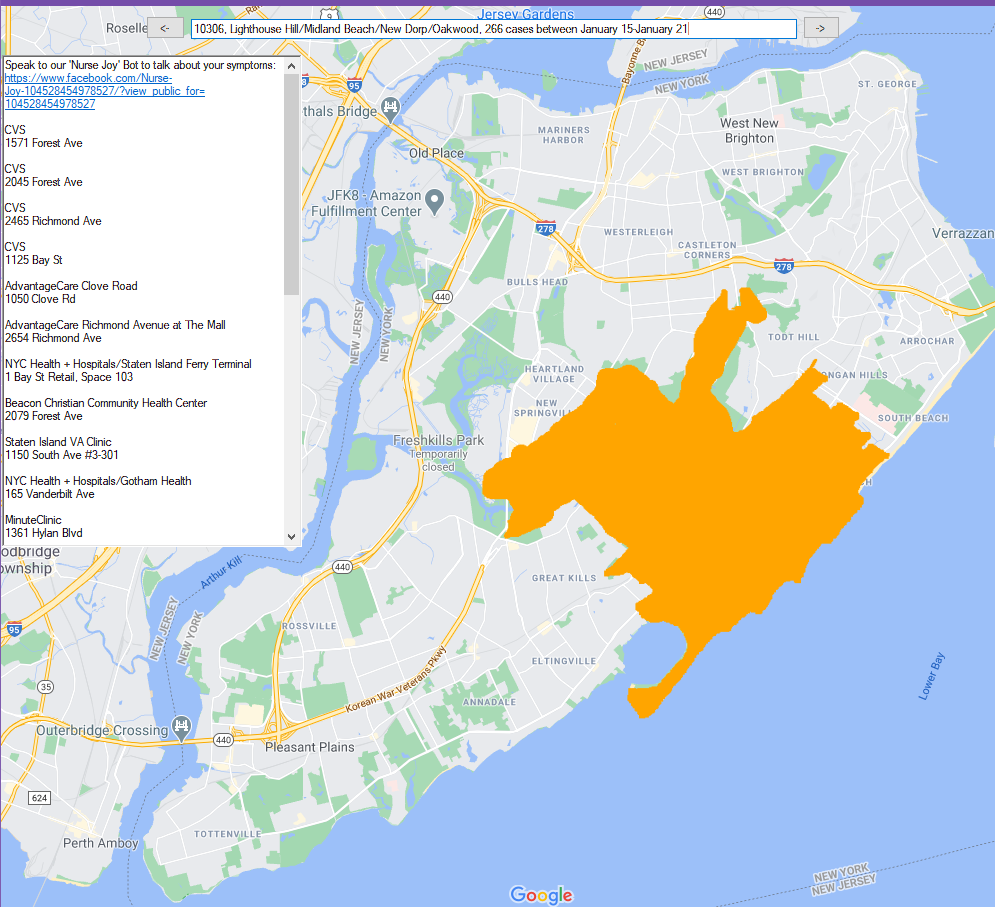Click the 'CASTLETON CORNERS' neighborhood label
The image size is (995, 907).
coord(707,250)
